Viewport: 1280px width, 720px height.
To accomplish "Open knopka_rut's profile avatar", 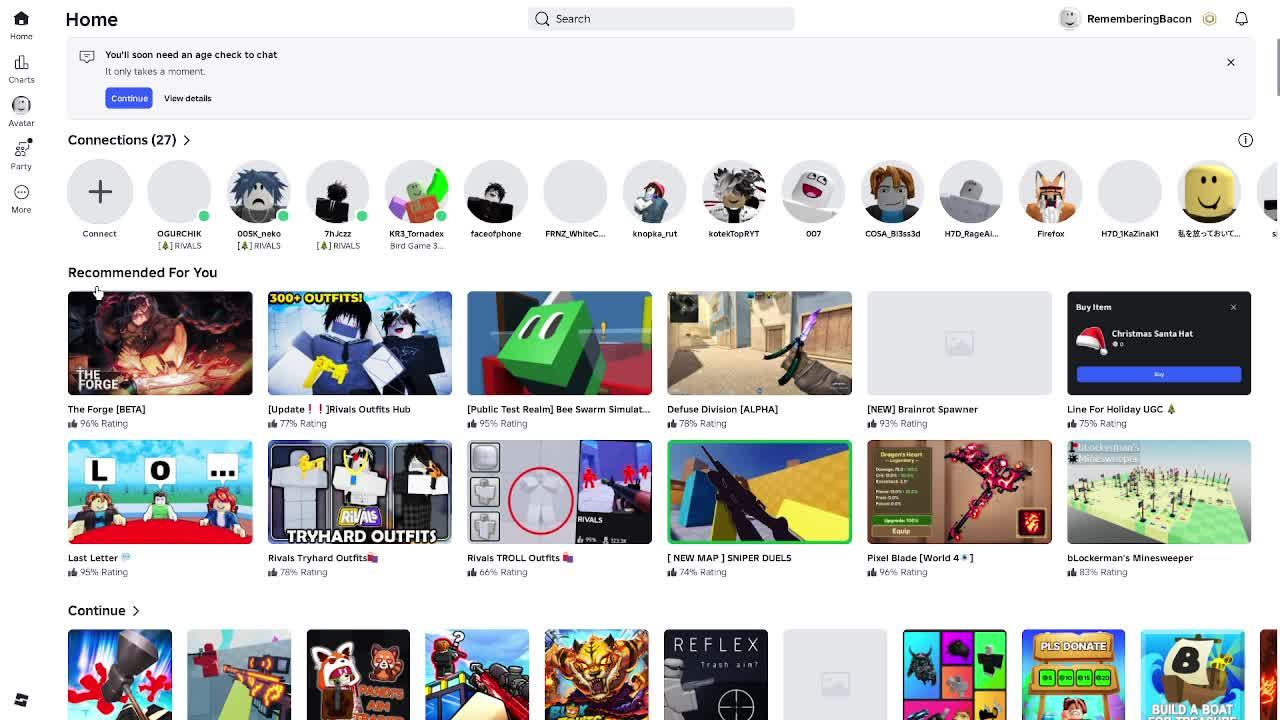I will click(655, 191).
